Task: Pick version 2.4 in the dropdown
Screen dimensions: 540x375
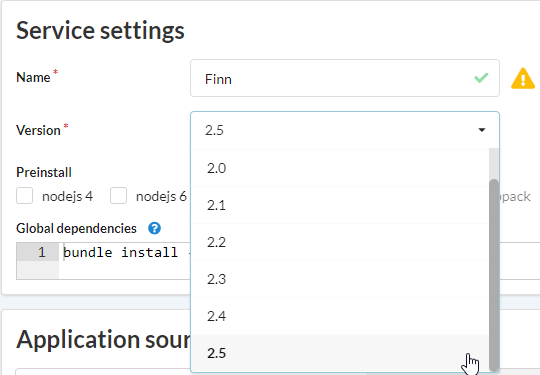Action: (x=340, y=316)
